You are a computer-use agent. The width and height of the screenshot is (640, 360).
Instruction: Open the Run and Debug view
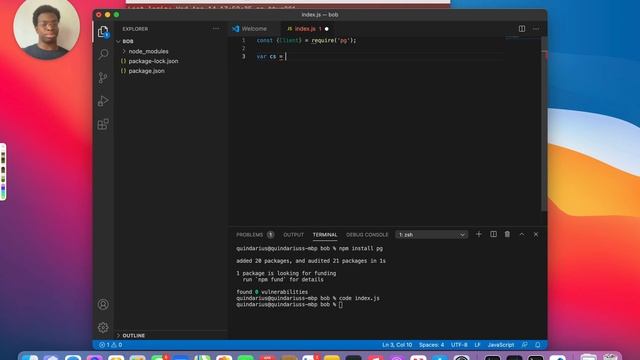click(x=103, y=101)
